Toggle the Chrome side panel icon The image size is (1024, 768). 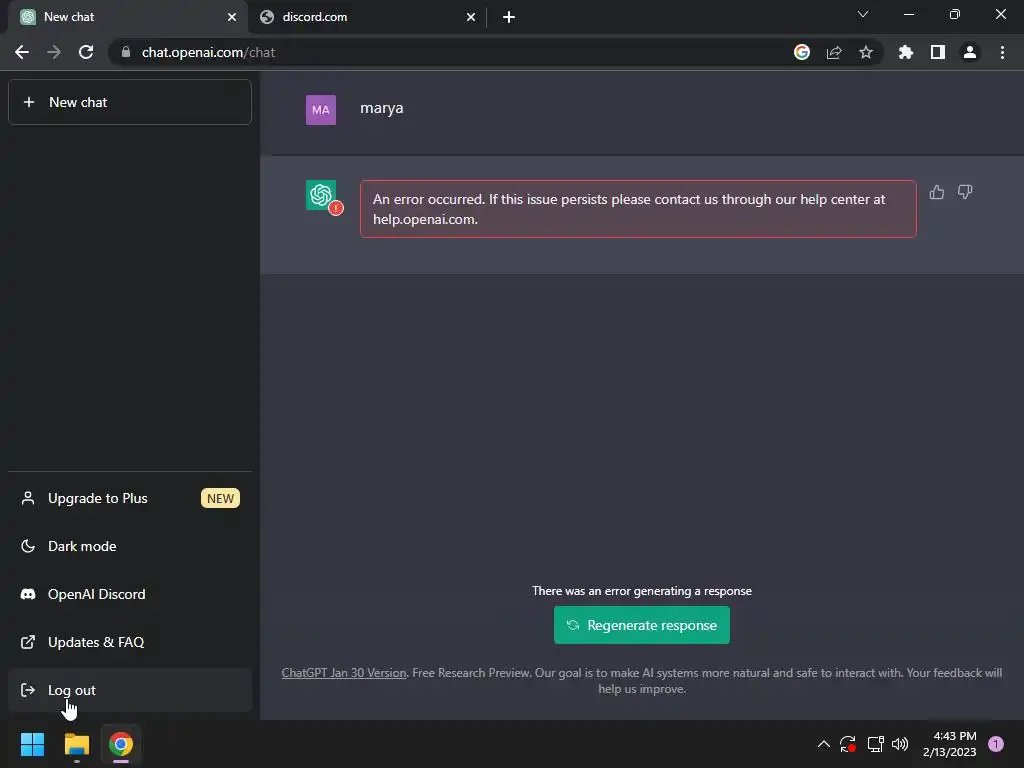(938, 52)
